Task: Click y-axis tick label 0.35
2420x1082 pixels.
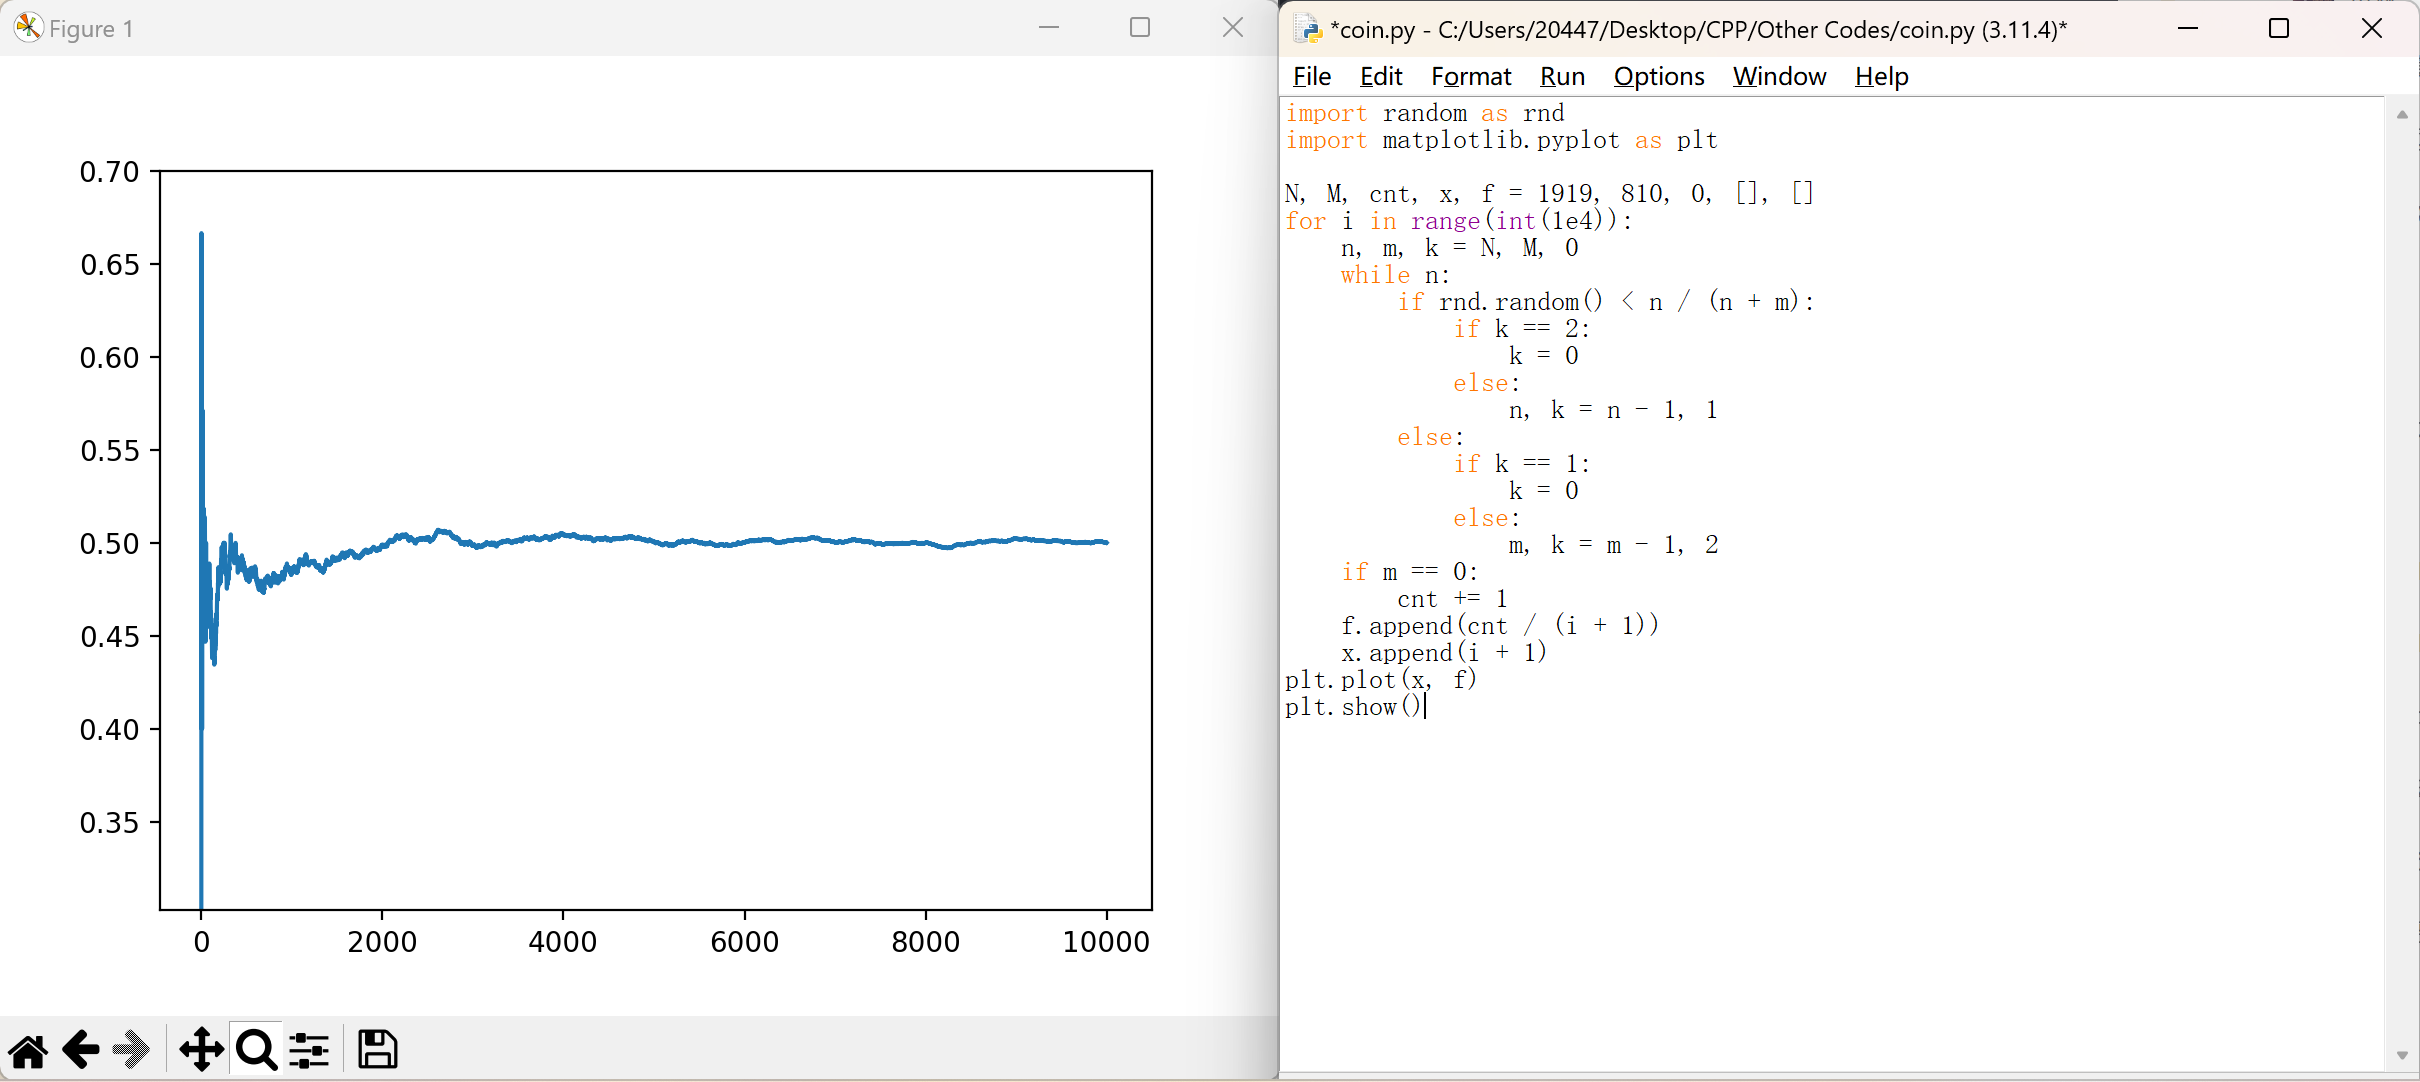Action: coord(110,823)
